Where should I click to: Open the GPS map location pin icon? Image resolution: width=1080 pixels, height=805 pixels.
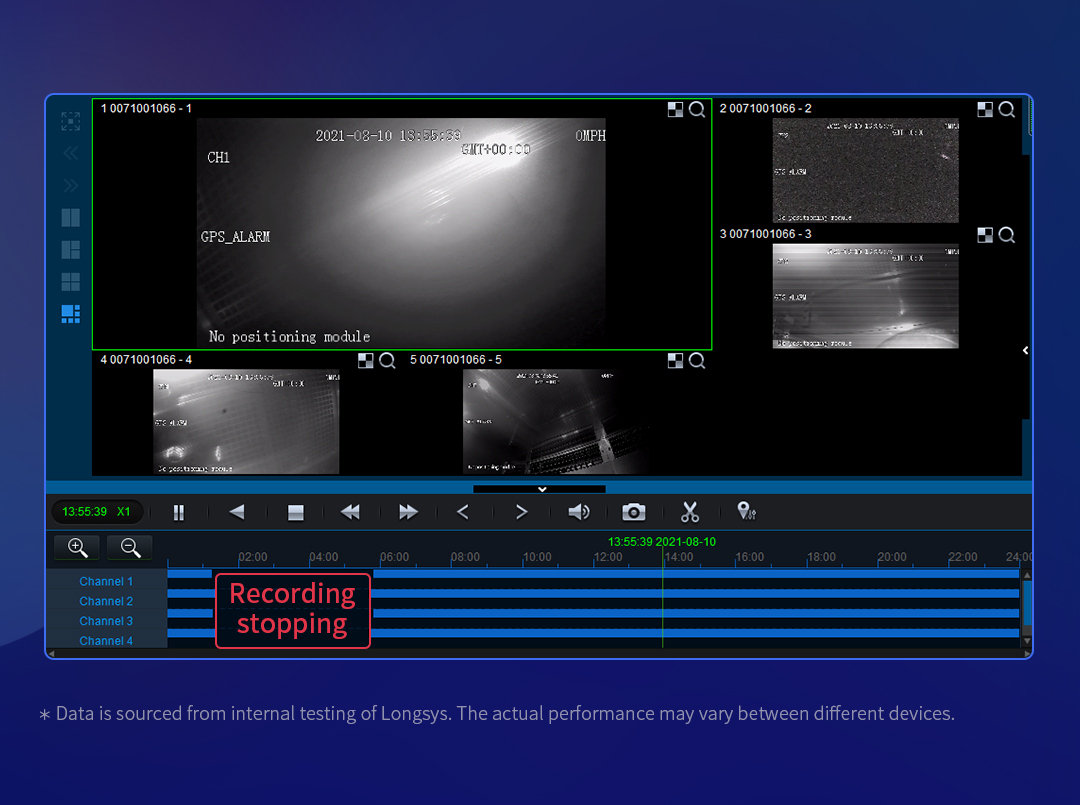click(x=746, y=511)
